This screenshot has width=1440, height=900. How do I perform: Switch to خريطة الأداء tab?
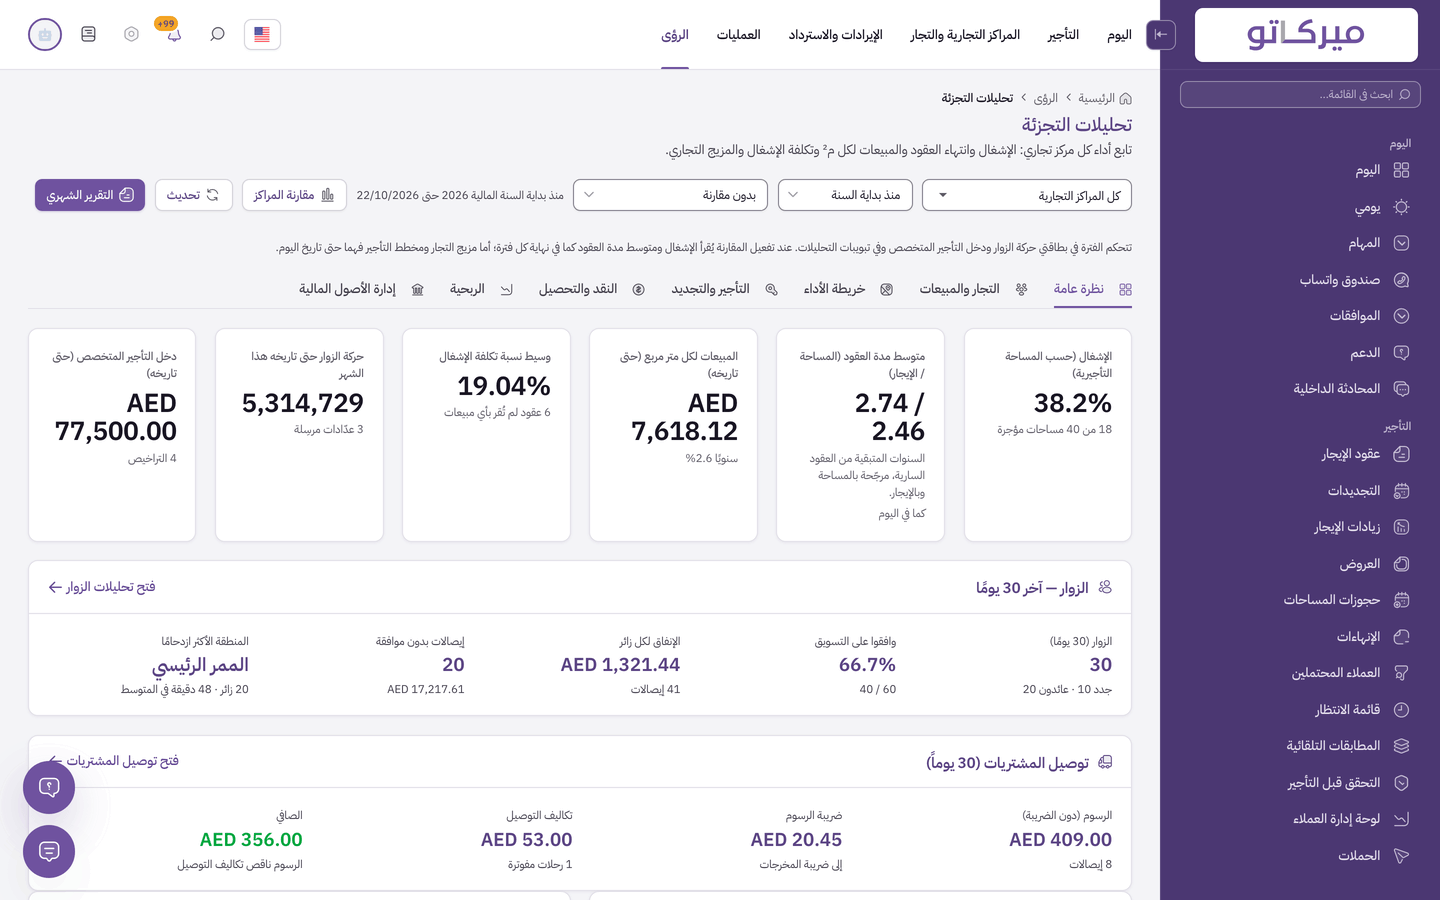click(x=848, y=289)
